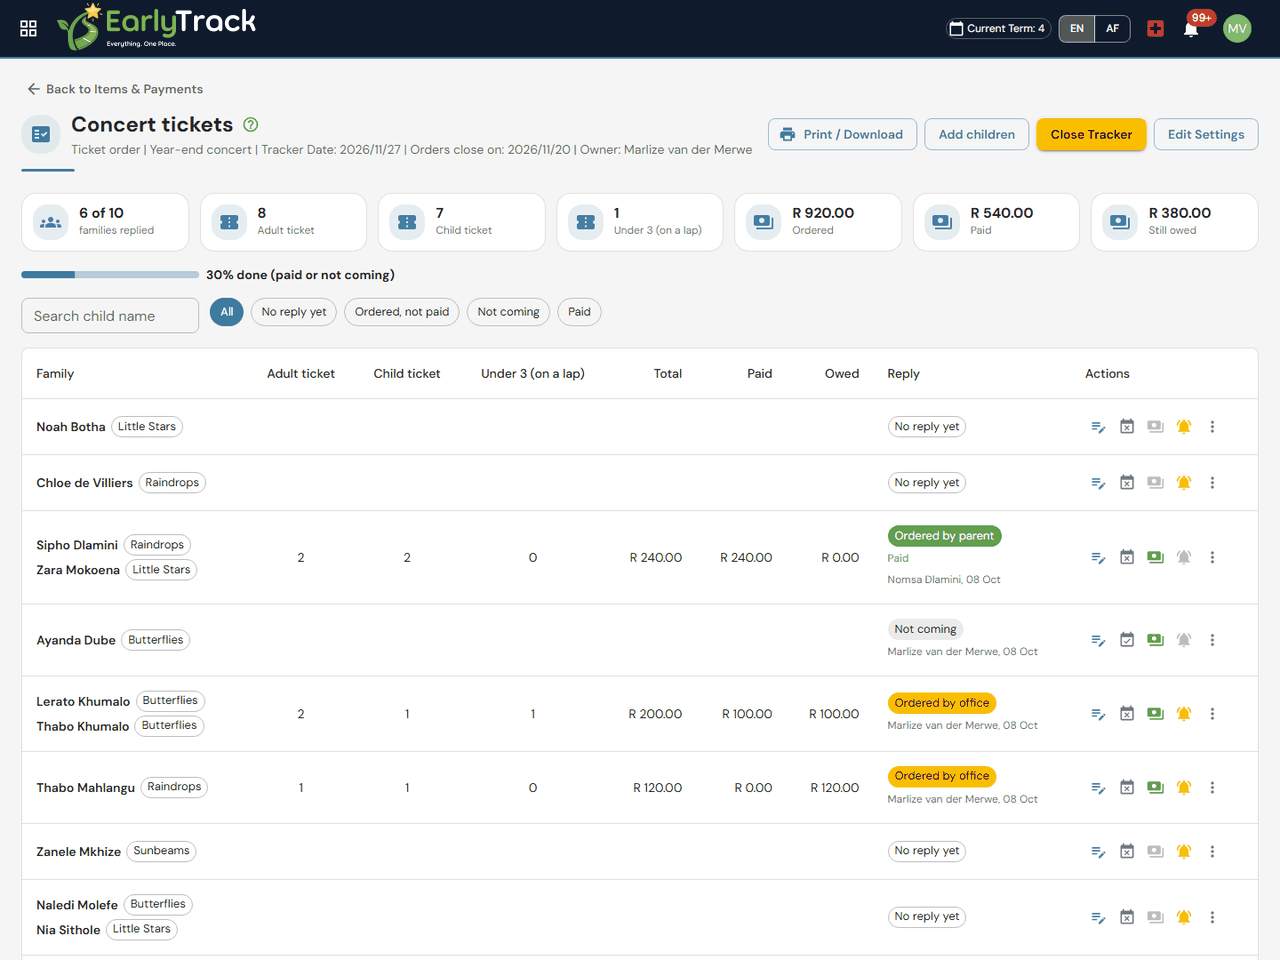
Task: Open more options for Chloe de Villiers
Action: [1212, 483]
